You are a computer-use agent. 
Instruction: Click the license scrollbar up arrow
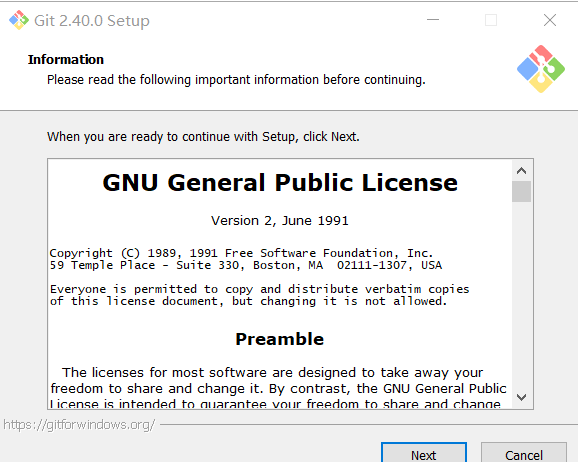pos(521,171)
